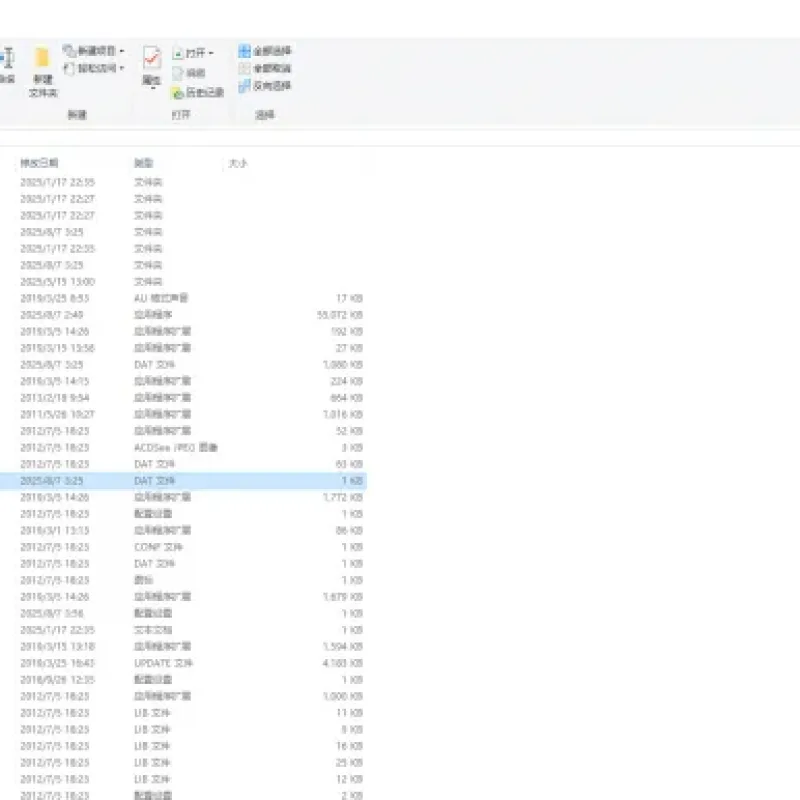Click the 1,772 KB size cell

(343, 497)
